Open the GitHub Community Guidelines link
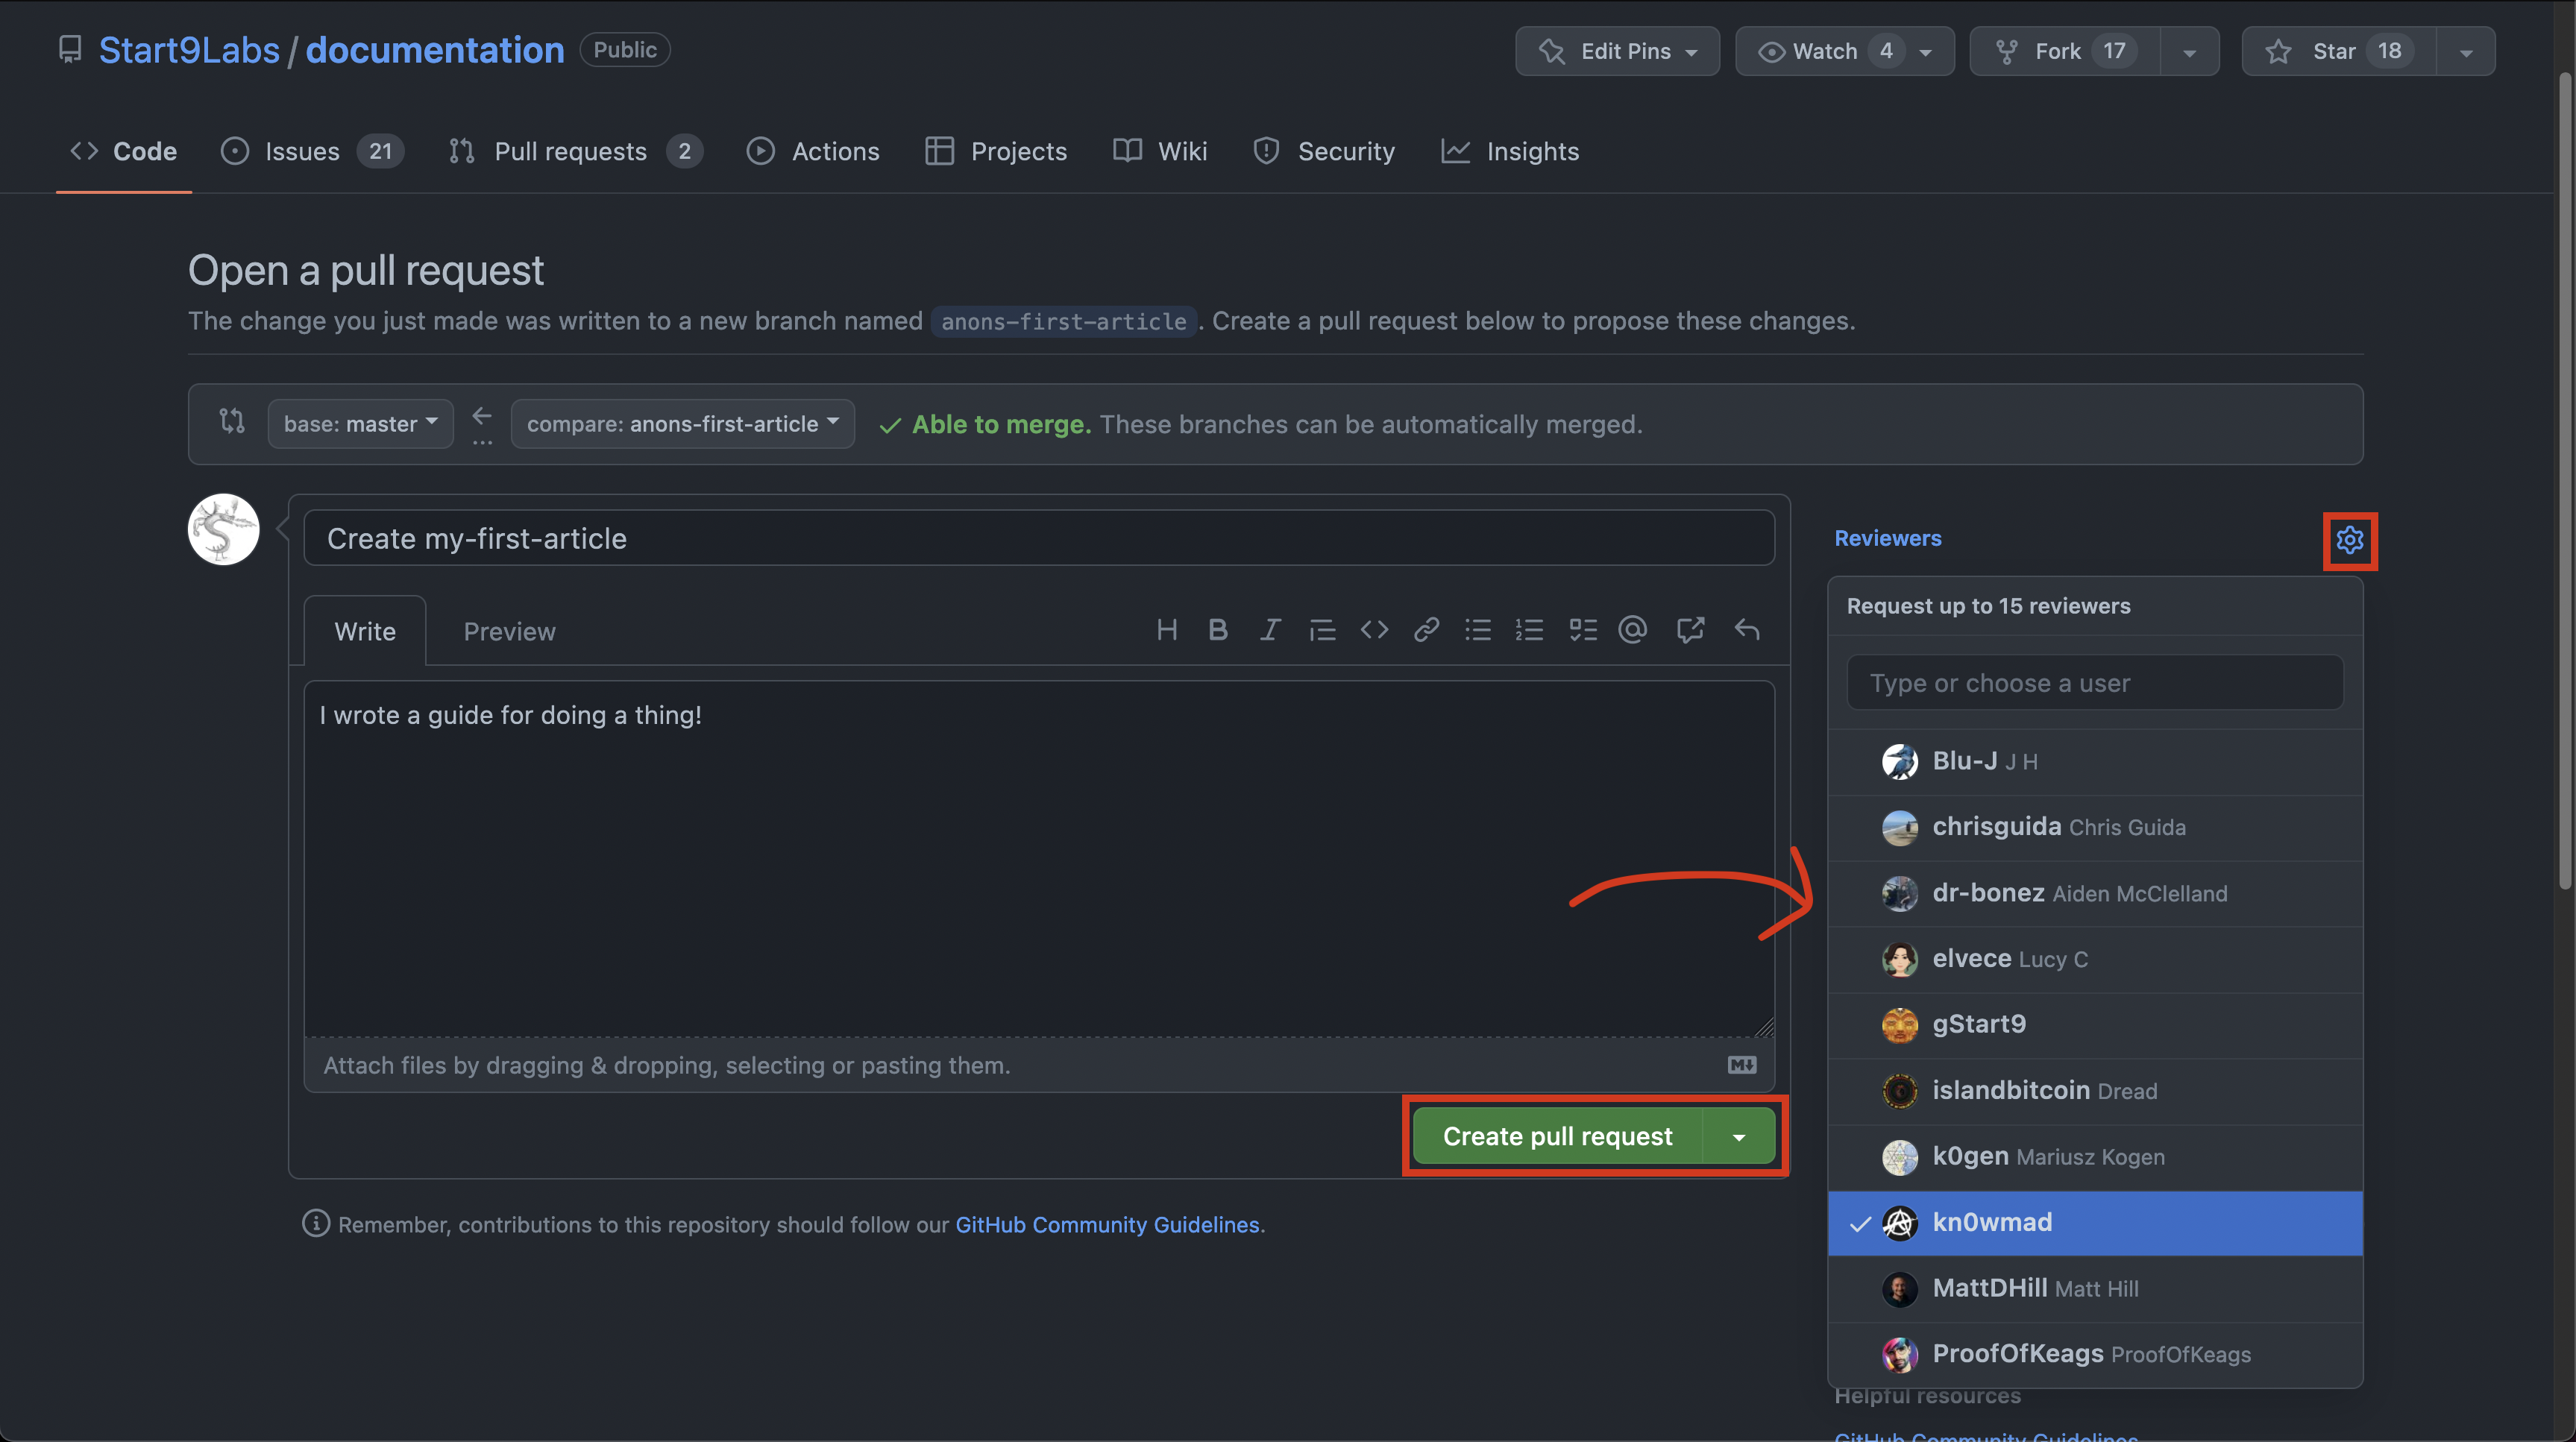The width and height of the screenshot is (2576, 1442). point(1107,1225)
